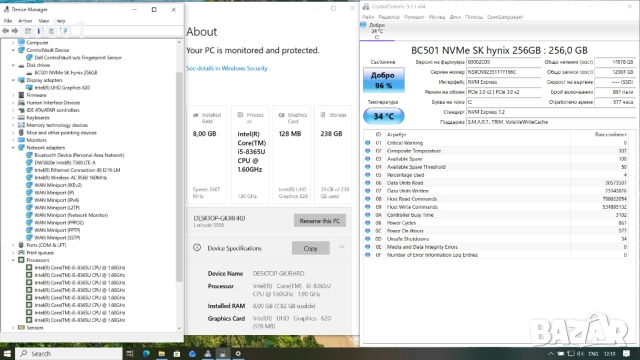Viewport: 640px width, 360px height.
Task: Expand the Computer node
Action: tap(13, 42)
